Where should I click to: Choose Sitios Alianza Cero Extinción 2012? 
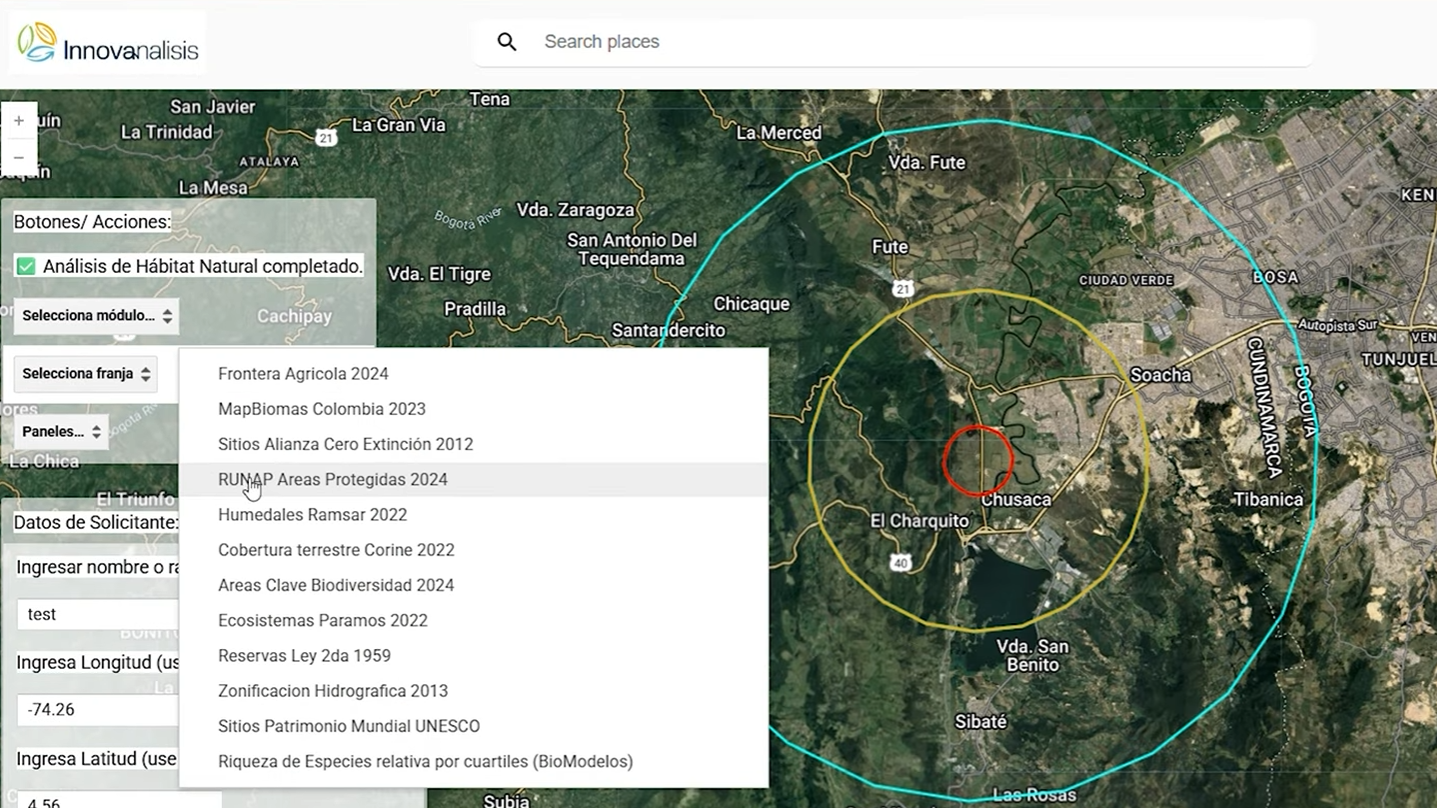click(473, 444)
